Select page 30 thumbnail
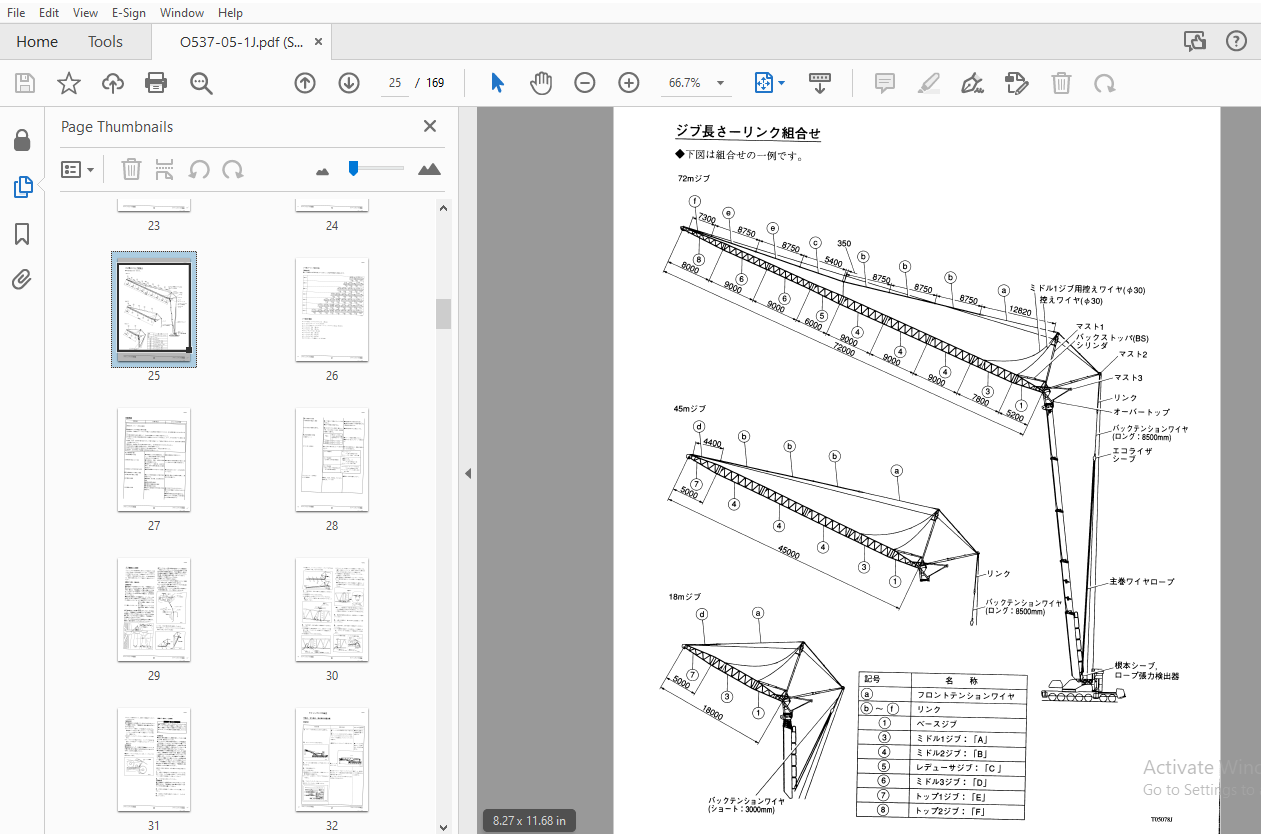Screen dimensions: 1261x834 pos(332,610)
